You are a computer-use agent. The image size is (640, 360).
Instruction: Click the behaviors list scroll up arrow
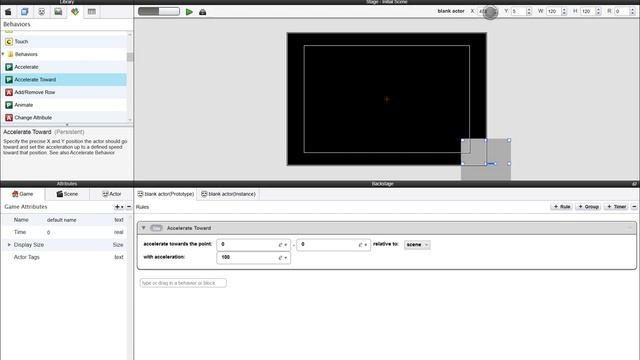(x=130, y=34)
